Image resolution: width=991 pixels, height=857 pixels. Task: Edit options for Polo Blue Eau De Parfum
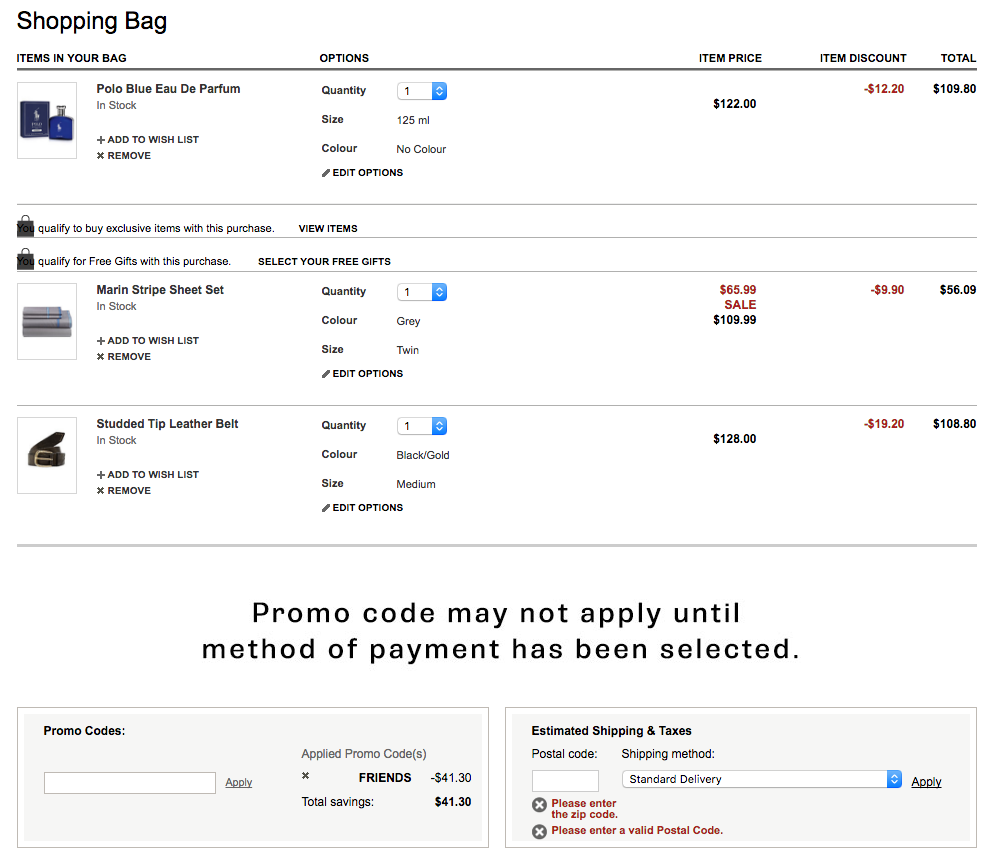point(362,173)
